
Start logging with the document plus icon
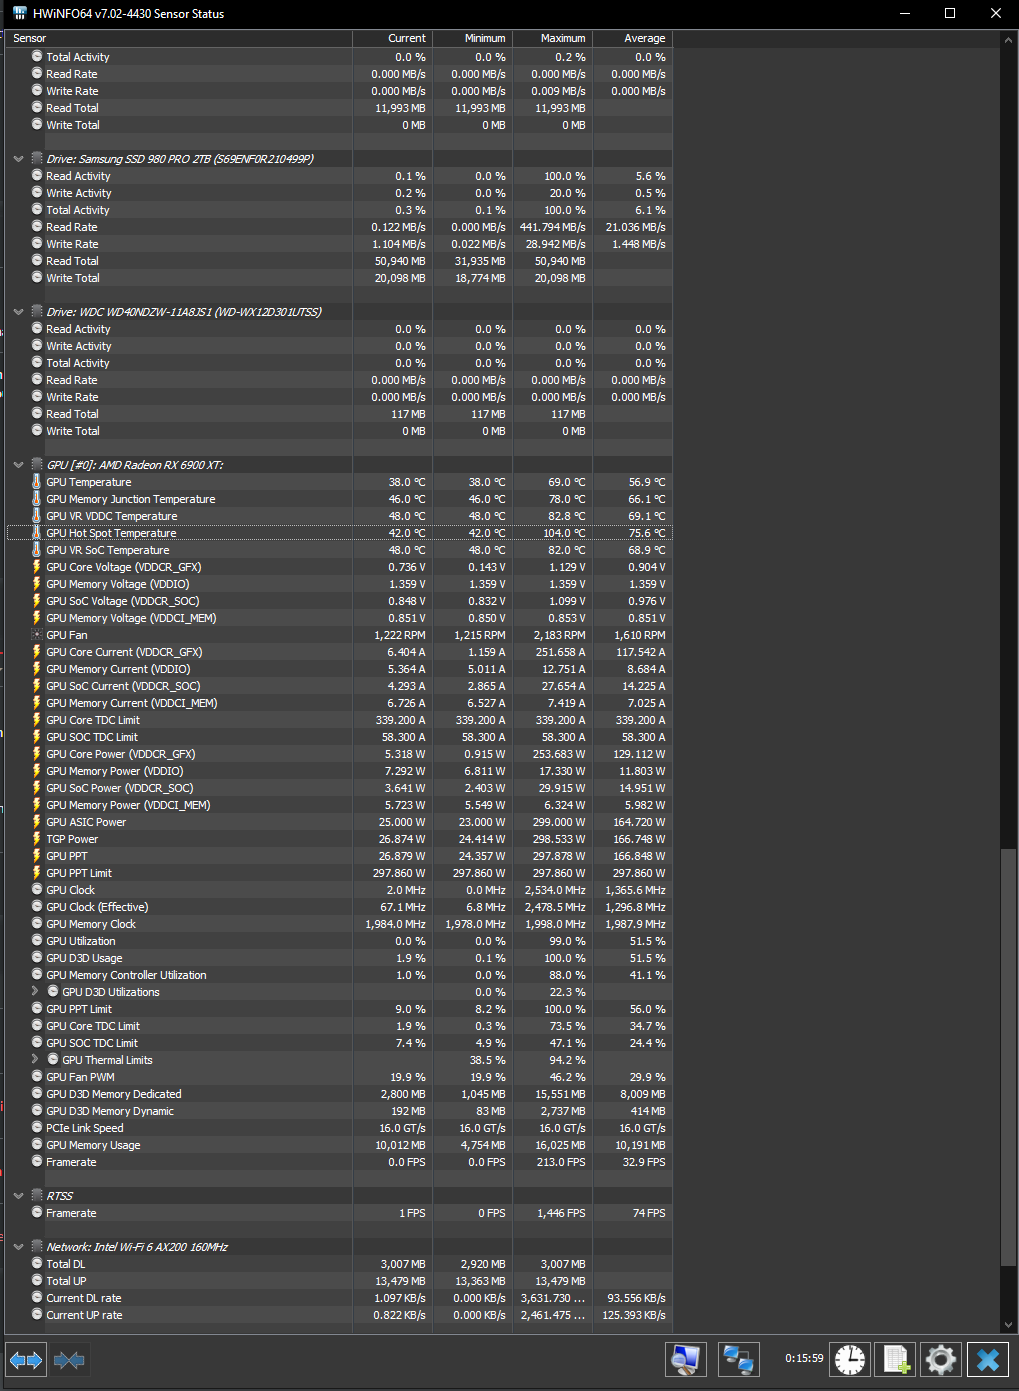[895, 1360]
